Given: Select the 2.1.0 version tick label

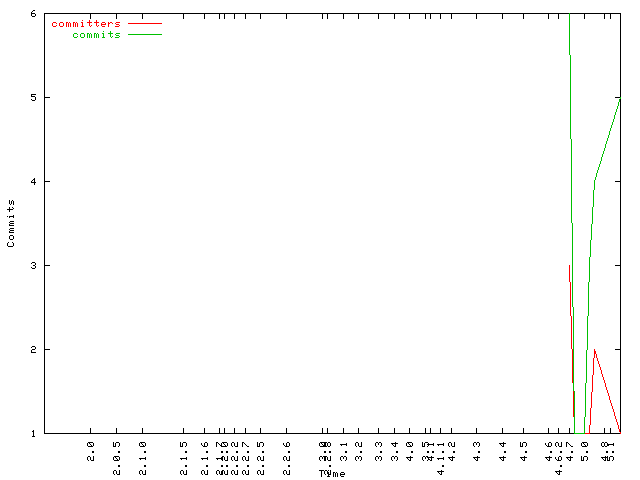Looking at the screenshot, I should [143, 450].
